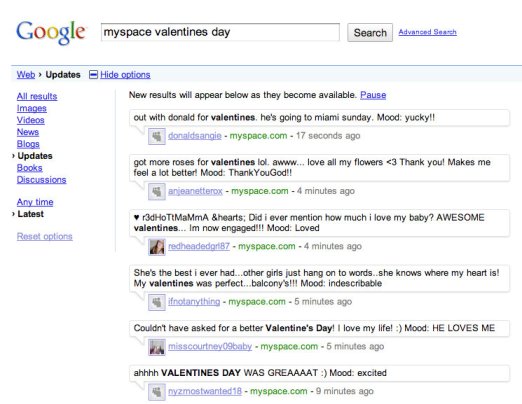Select Videos in sidebar

point(31,120)
